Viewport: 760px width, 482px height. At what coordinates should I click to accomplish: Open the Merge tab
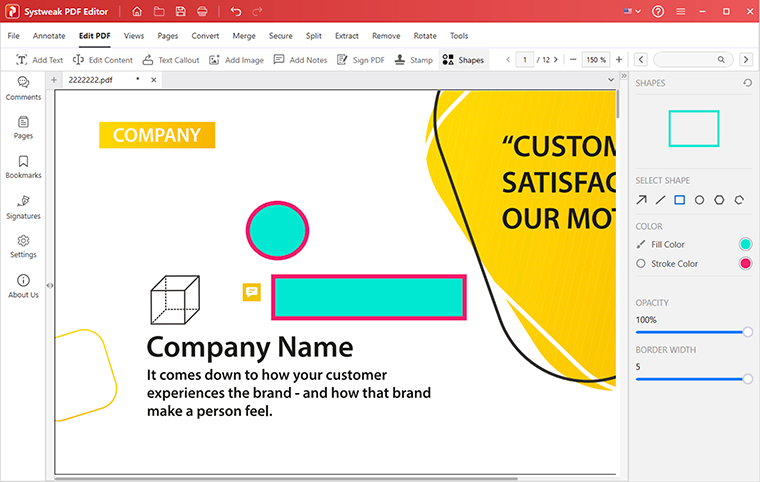click(x=244, y=36)
